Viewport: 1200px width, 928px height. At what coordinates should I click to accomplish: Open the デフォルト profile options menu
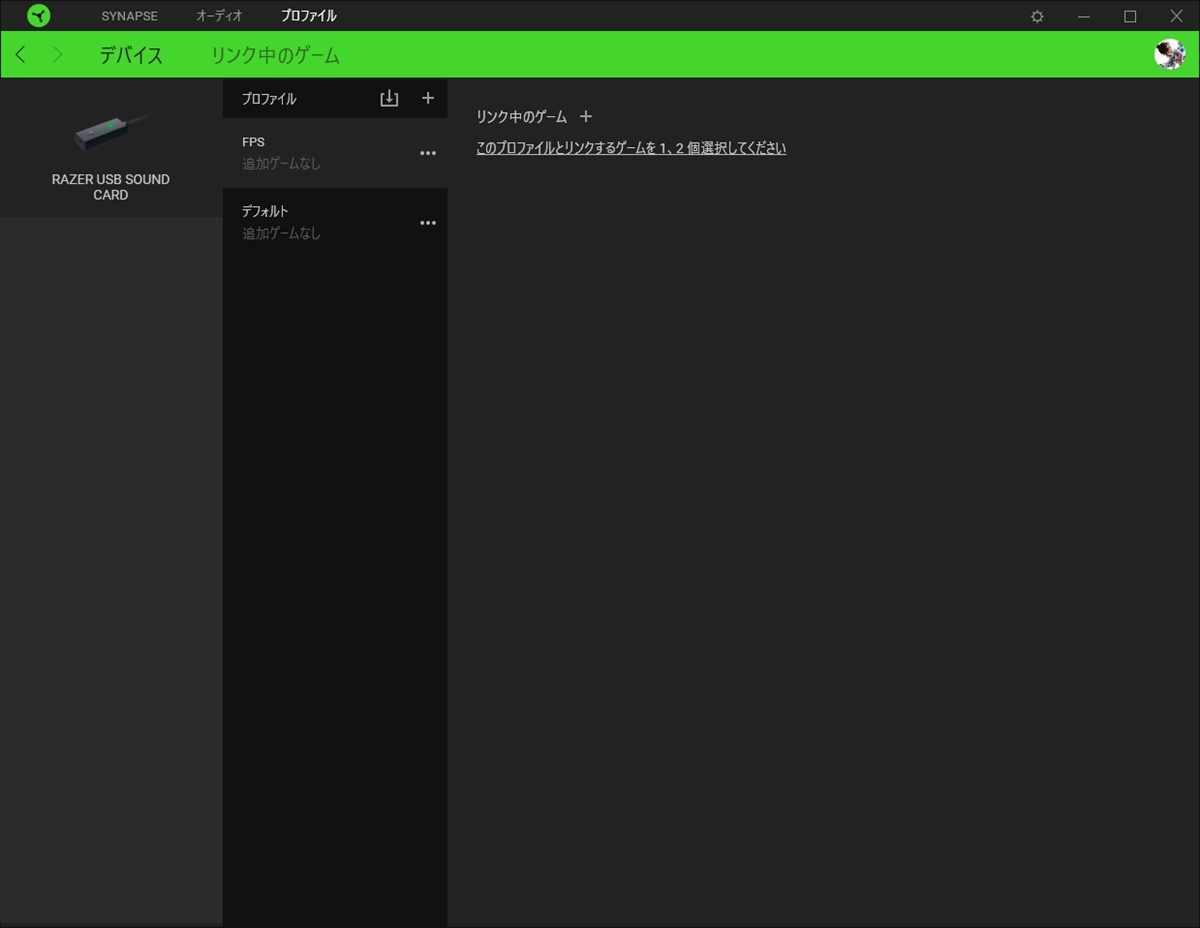[x=428, y=223]
